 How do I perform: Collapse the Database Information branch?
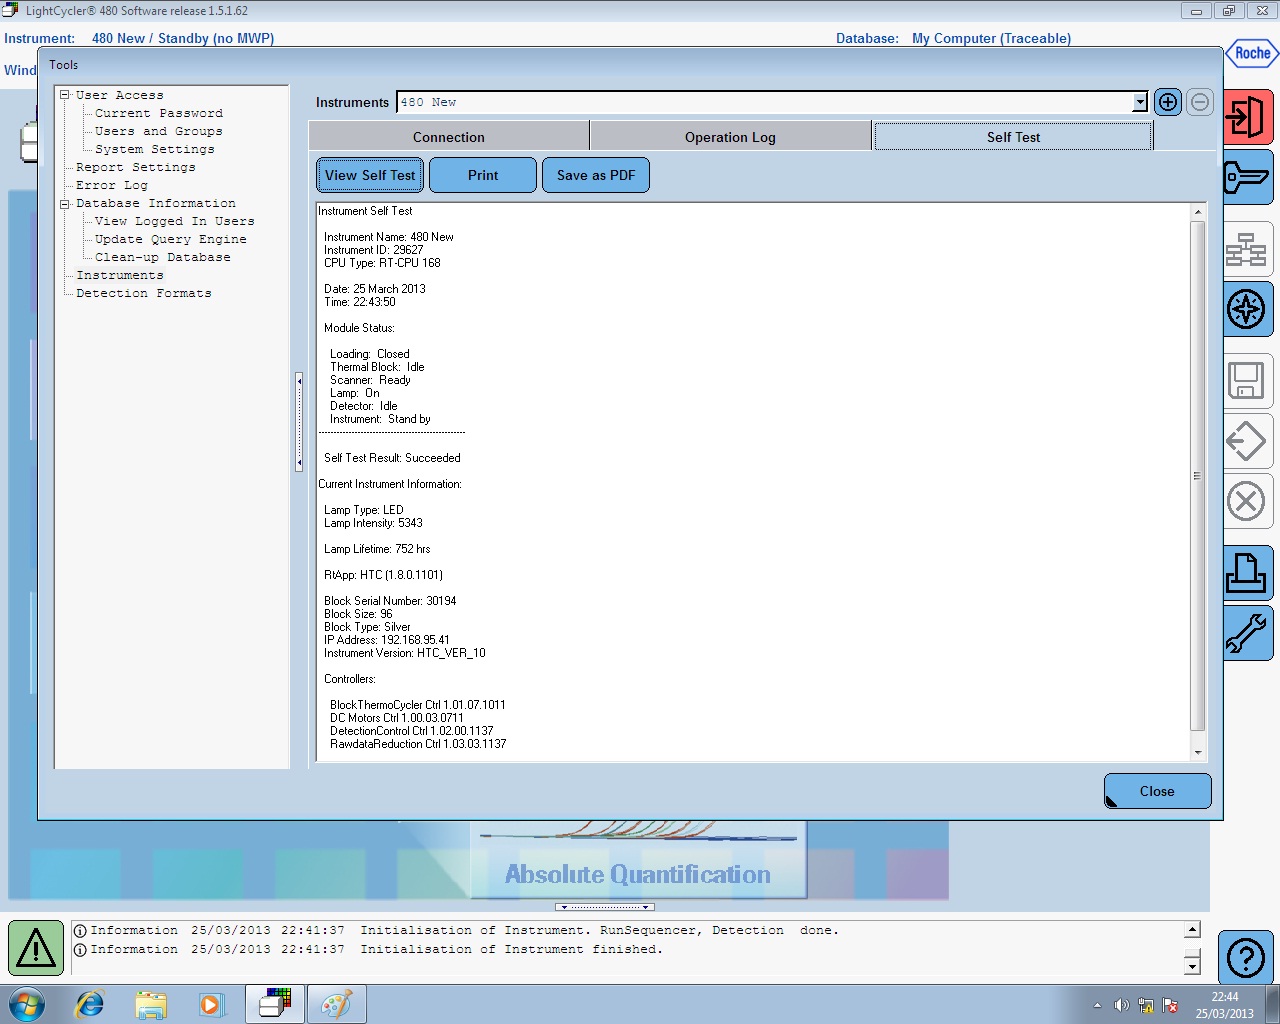click(x=63, y=203)
